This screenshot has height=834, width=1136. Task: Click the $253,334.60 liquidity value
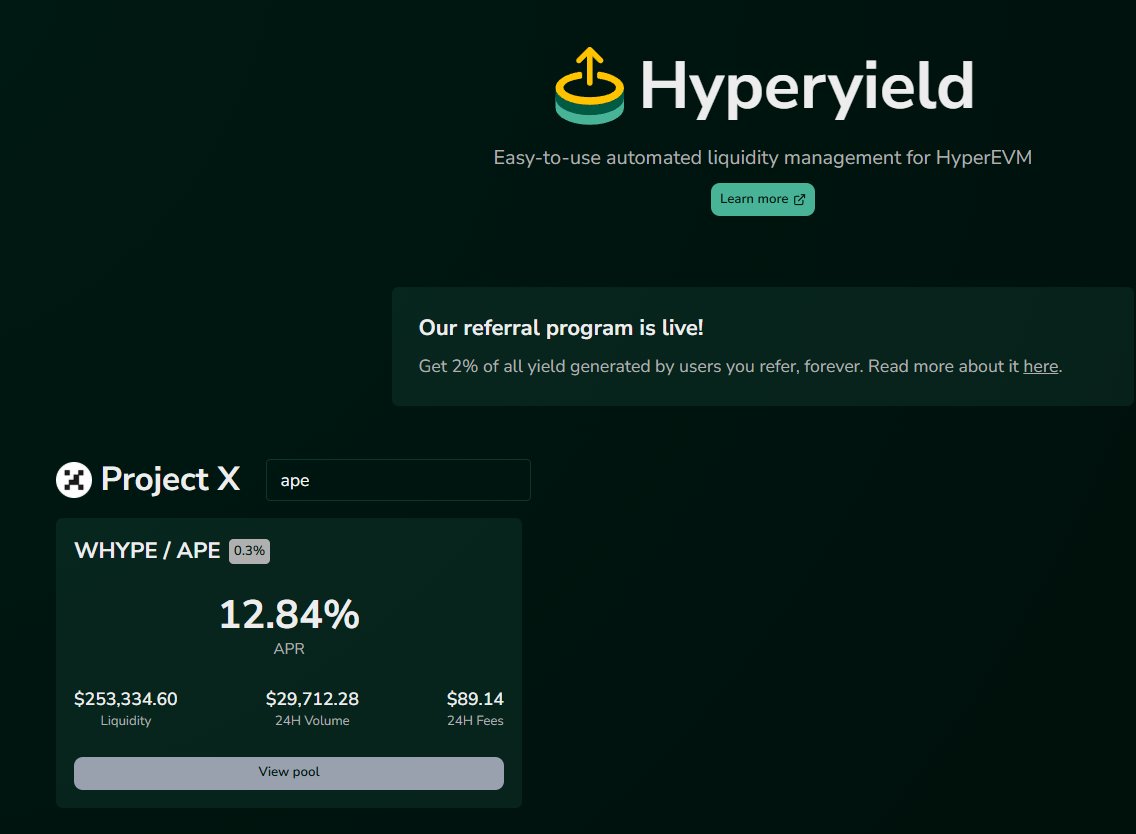[x=125, y=699]
